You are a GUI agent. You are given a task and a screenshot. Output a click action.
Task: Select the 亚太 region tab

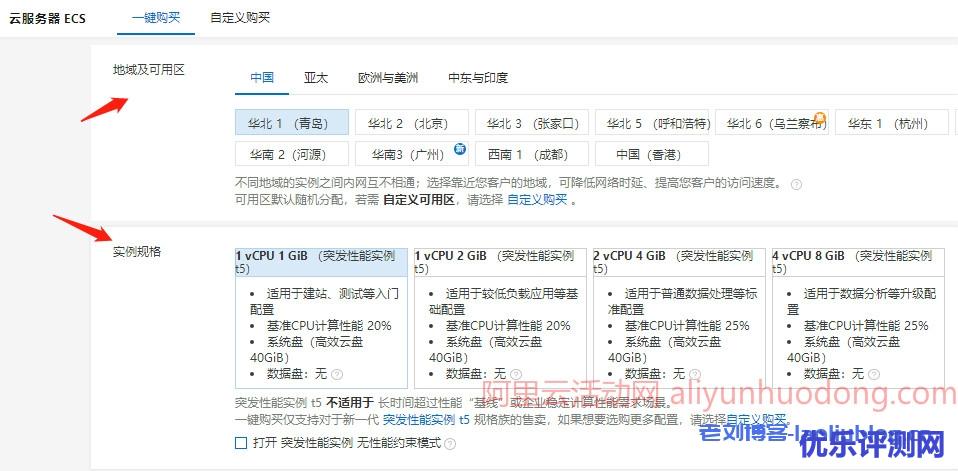click(316, 78)
